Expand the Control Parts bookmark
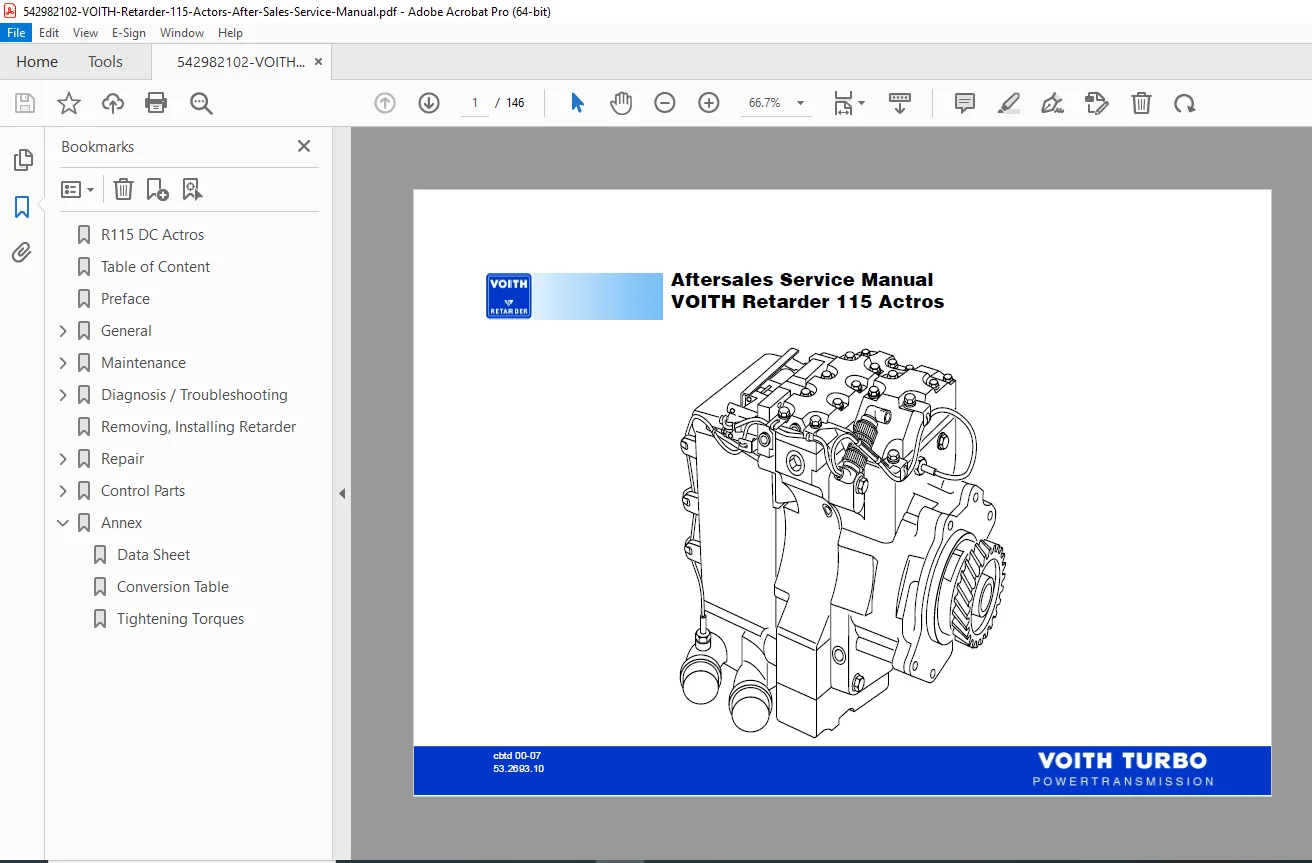 (x=63, y=491)
